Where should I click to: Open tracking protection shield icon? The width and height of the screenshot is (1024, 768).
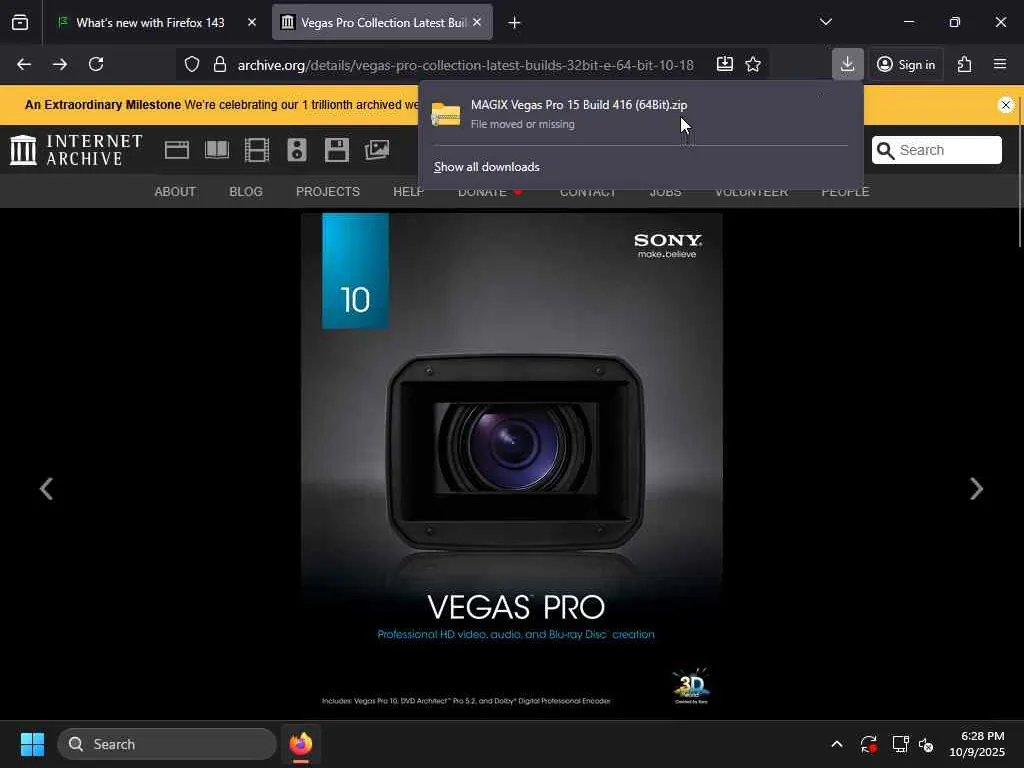point(191,64)
